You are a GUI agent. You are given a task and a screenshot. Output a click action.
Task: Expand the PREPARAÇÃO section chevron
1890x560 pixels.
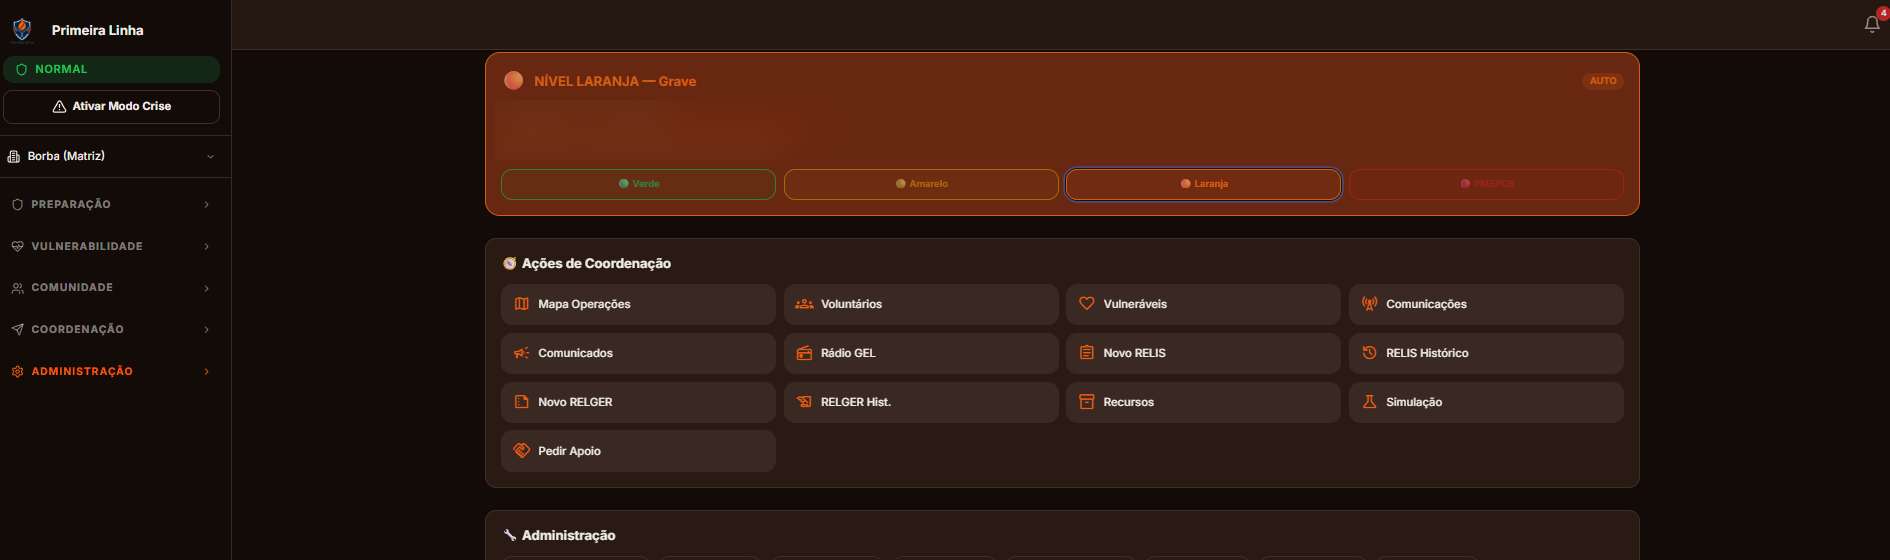tap(207, 205)
